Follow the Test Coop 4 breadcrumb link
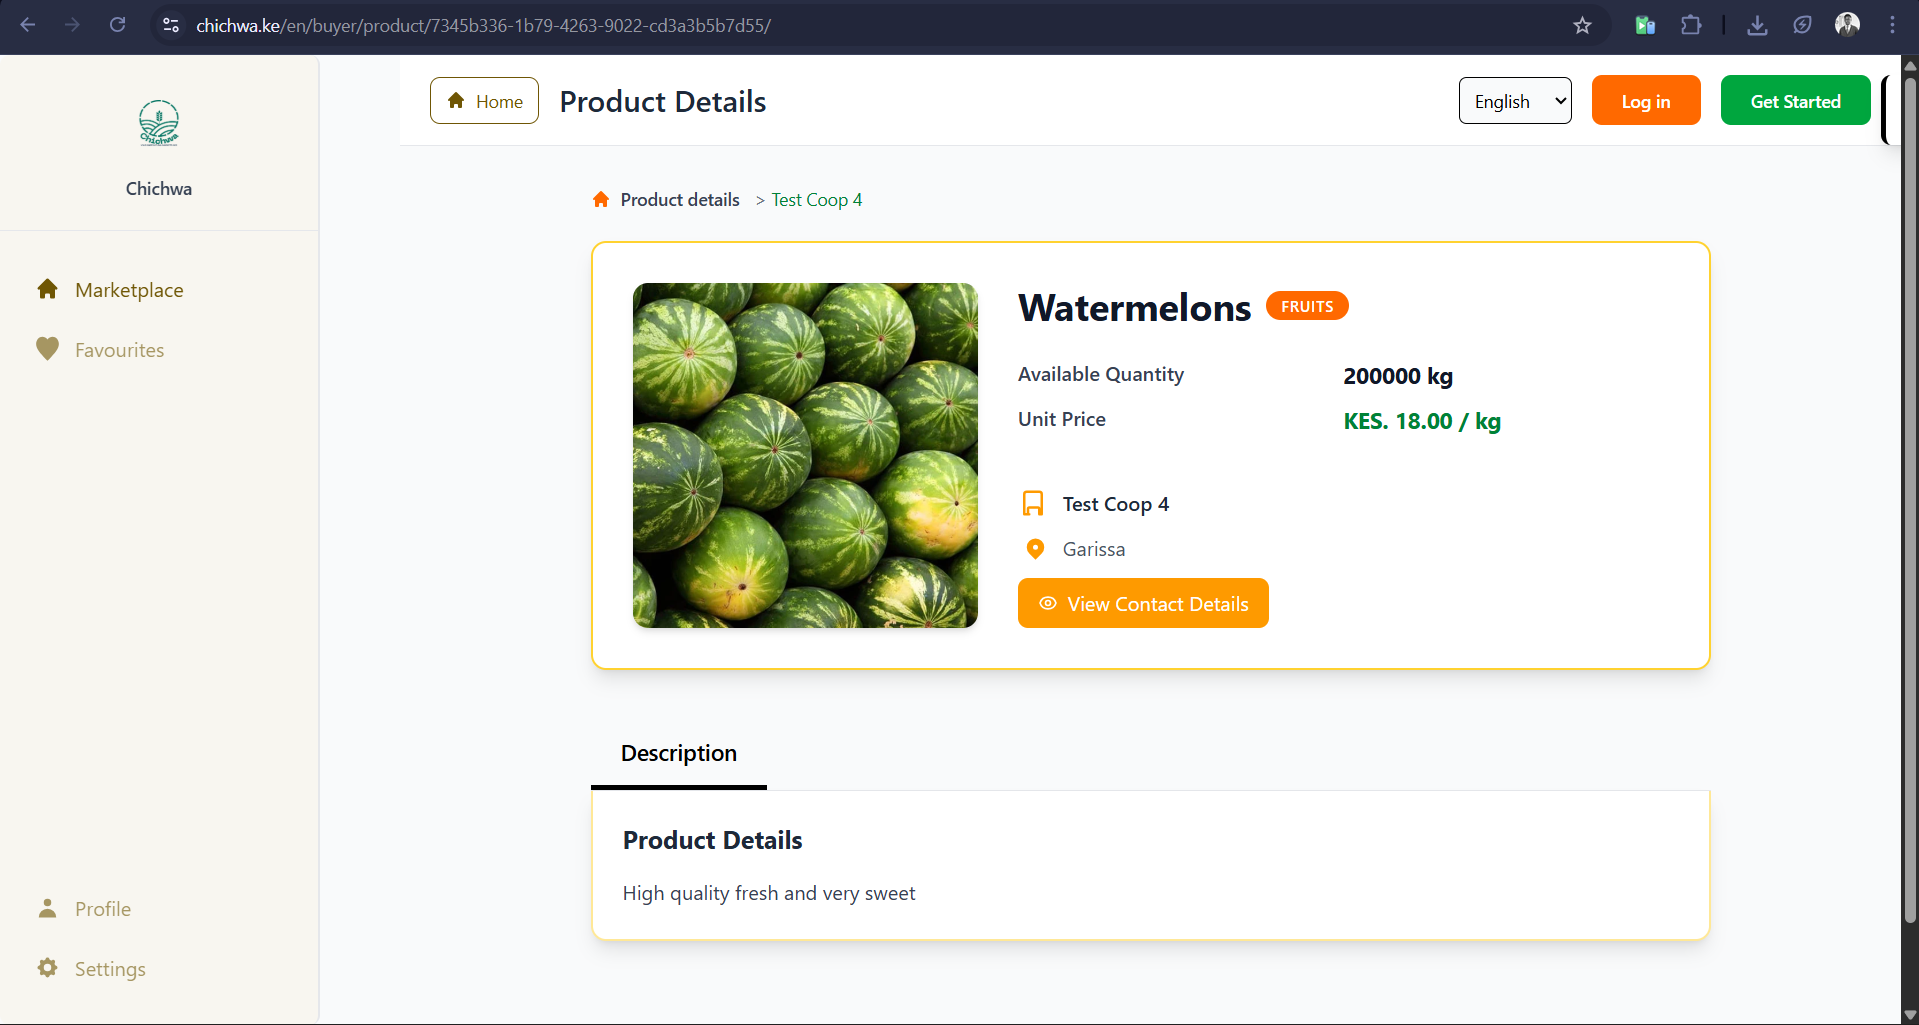Screen dimensions: 1919x1025 pos(816,200)
